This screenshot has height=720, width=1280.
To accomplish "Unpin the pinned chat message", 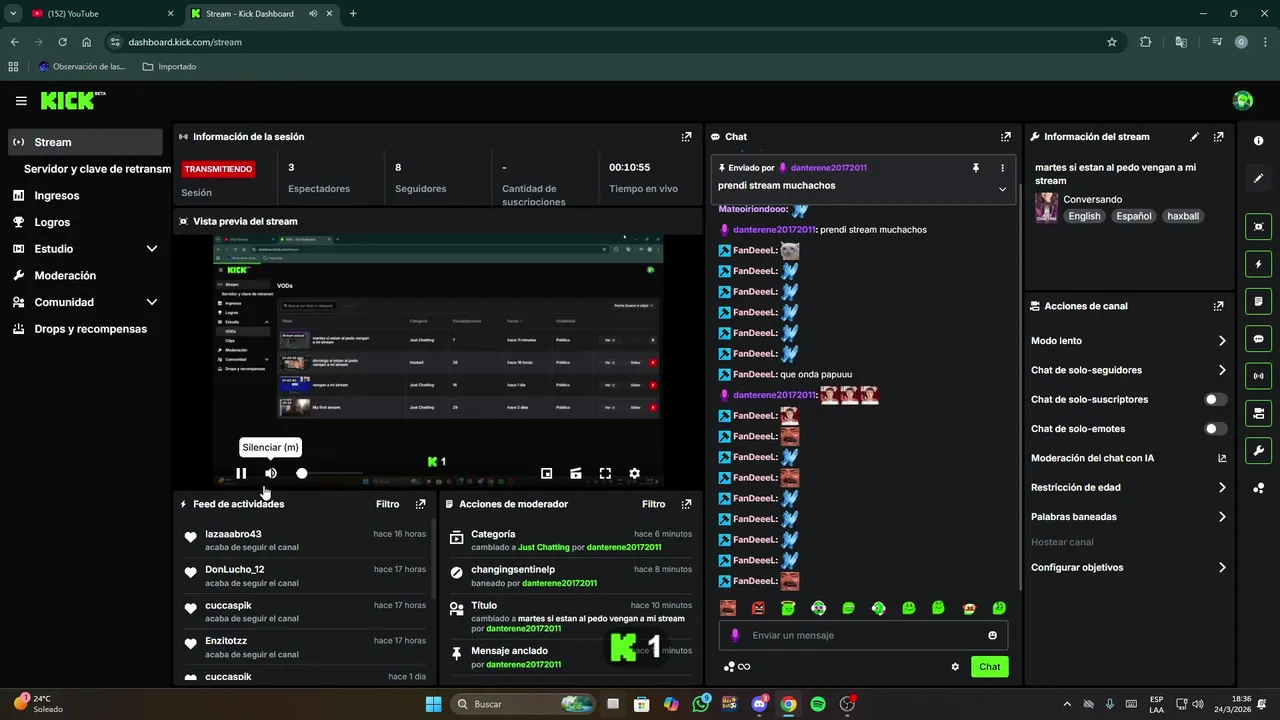I will [976, 168].
